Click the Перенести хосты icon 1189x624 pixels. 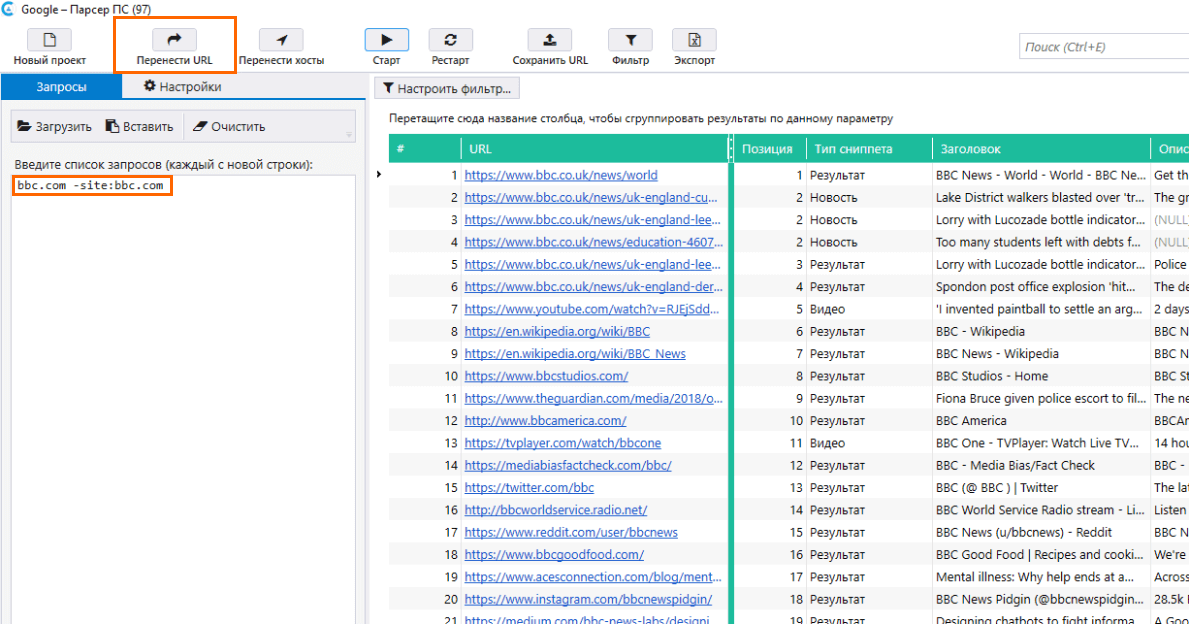coord(281,39)
